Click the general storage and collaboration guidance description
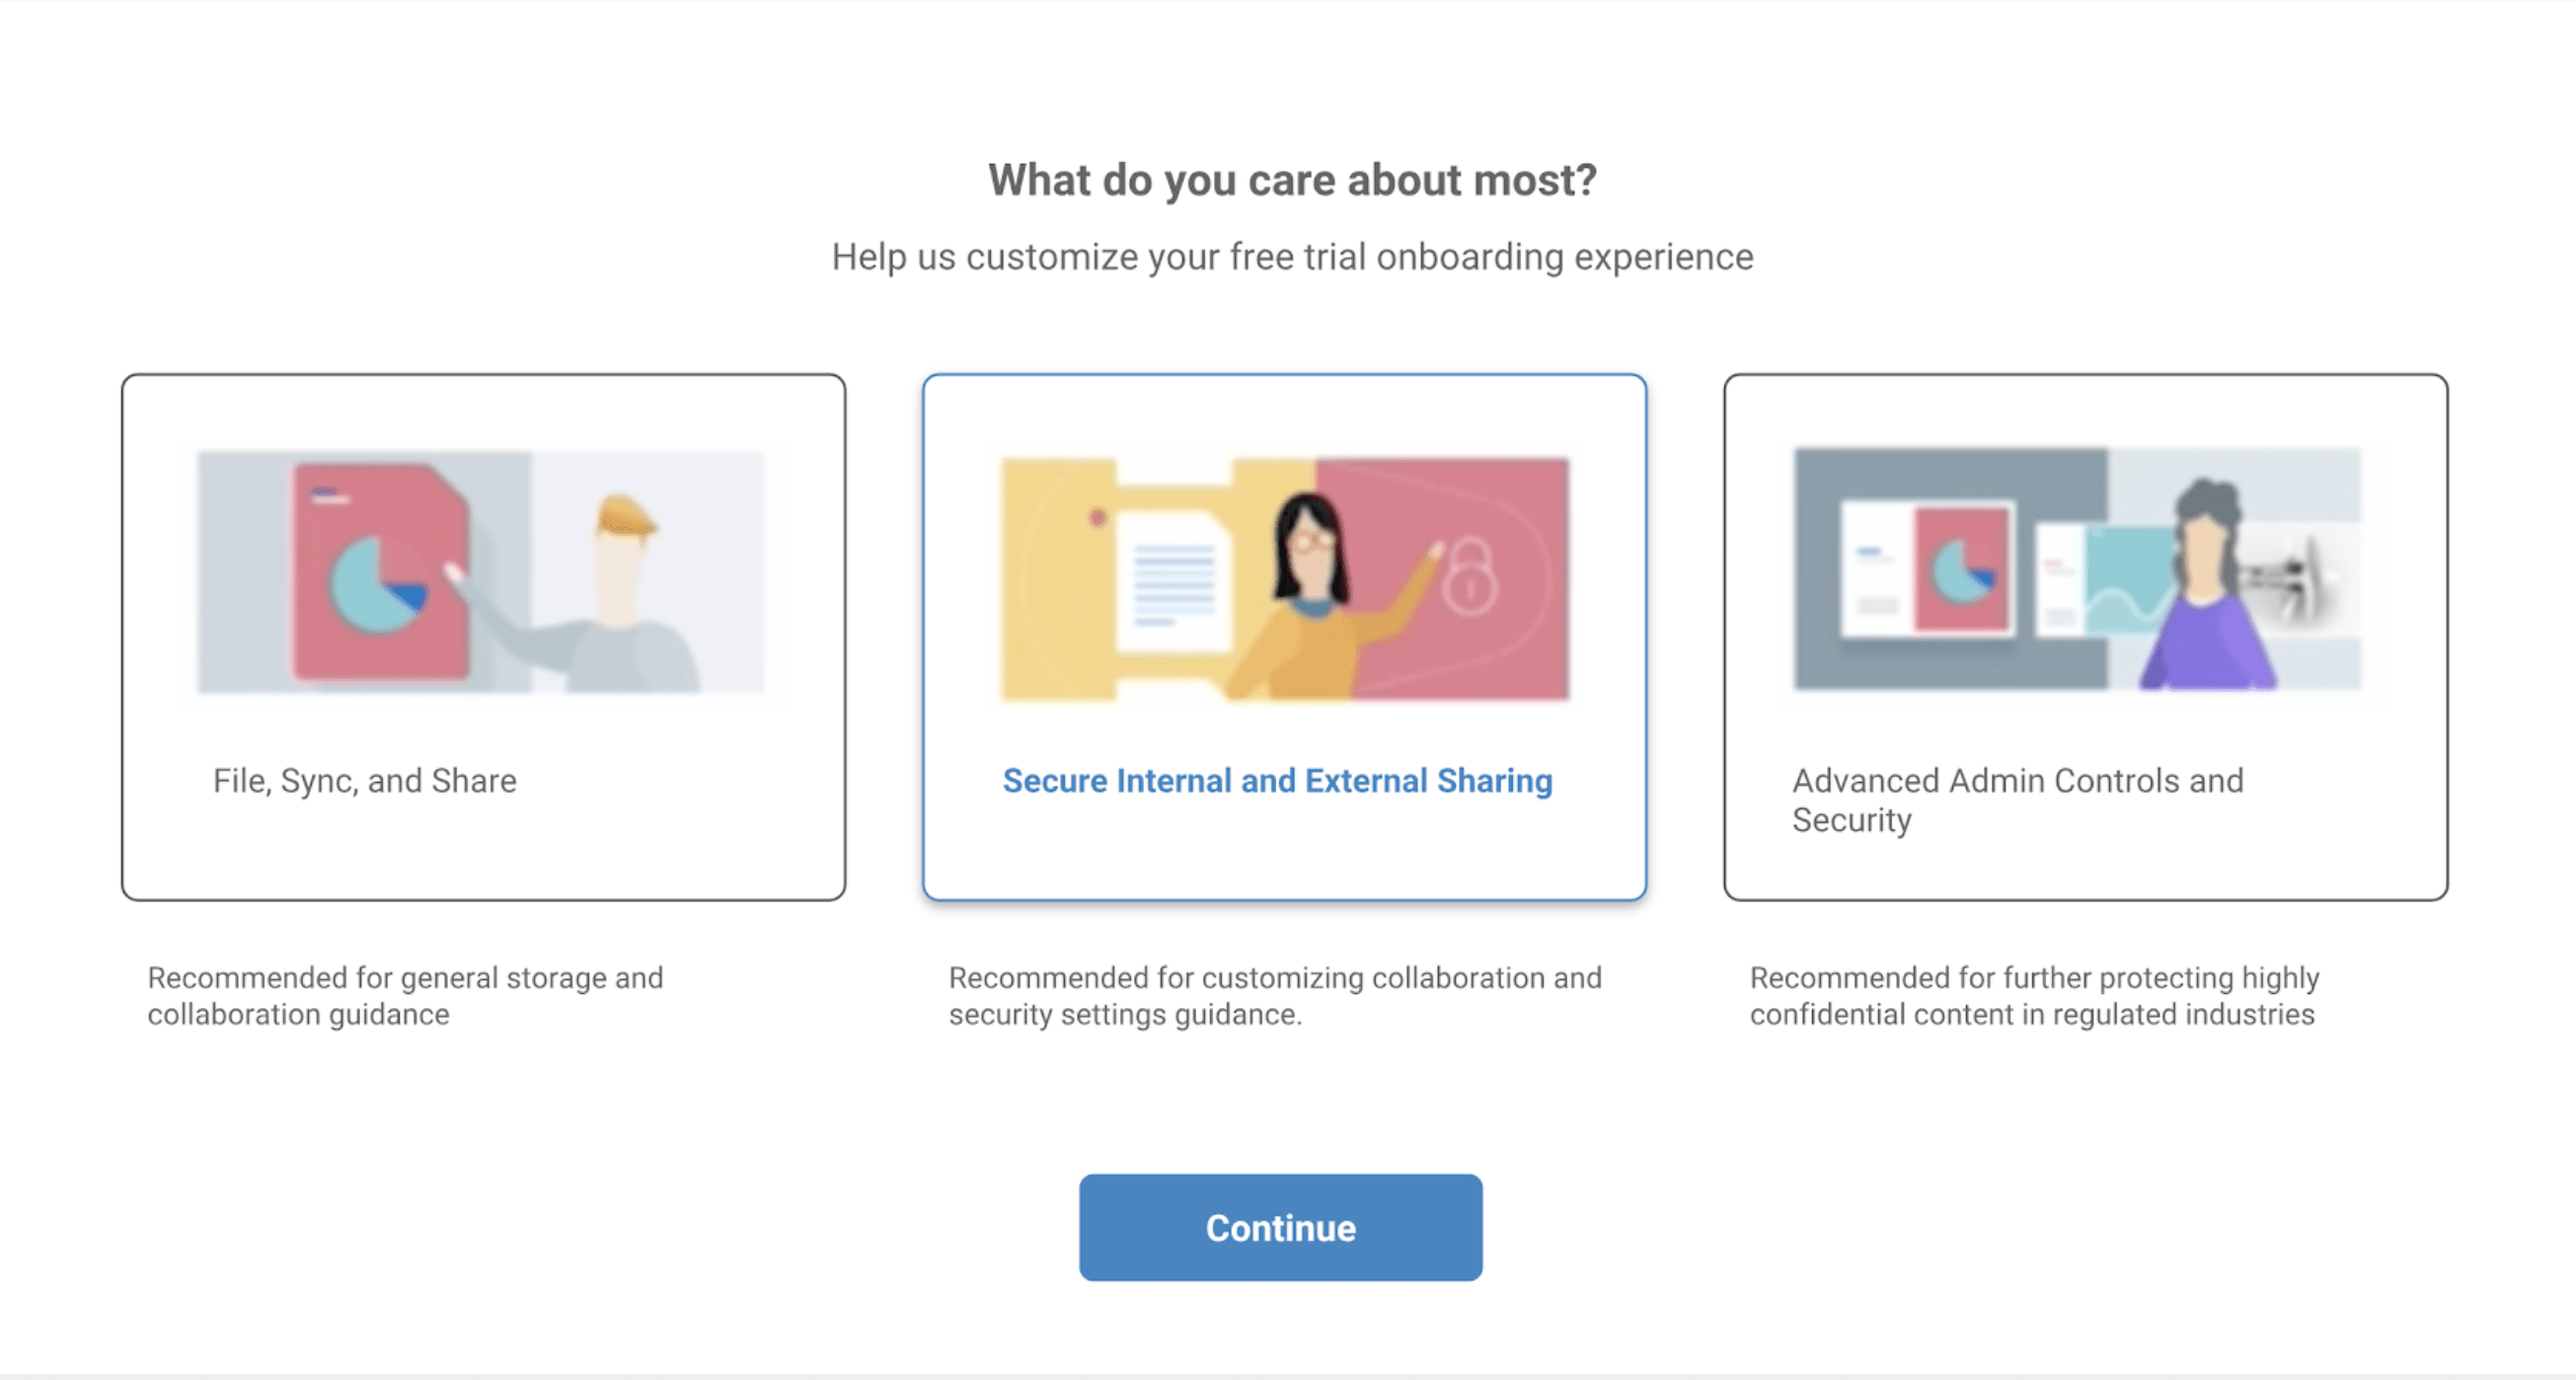2576x1380 pixels. click(x=405, y=996)
